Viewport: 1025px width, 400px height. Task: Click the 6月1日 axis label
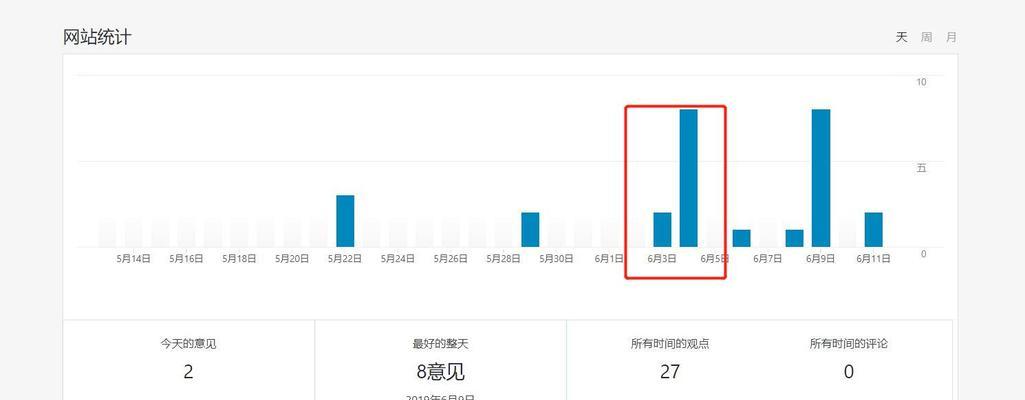tap(609, 259)
